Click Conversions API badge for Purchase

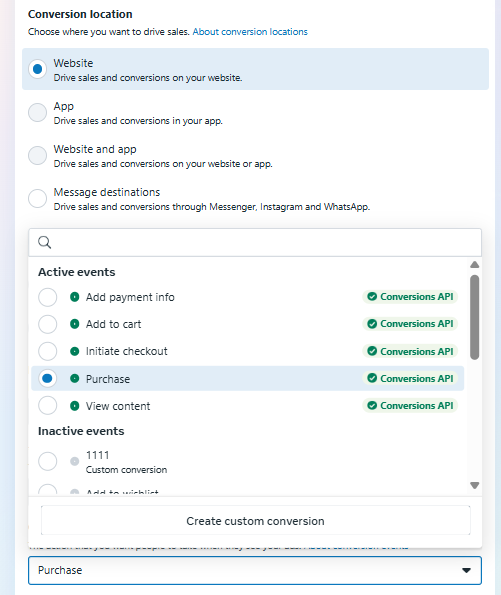(410, 378)
